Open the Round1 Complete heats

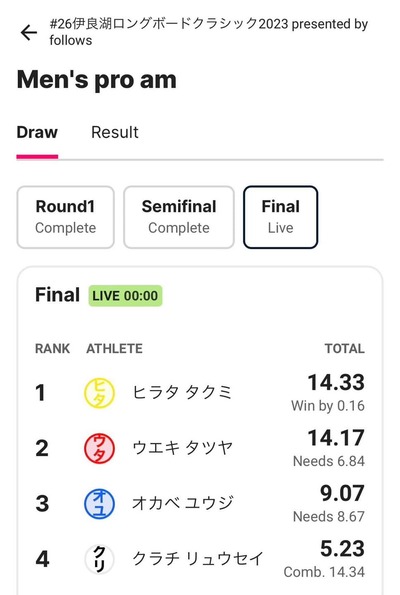(65, 217)
